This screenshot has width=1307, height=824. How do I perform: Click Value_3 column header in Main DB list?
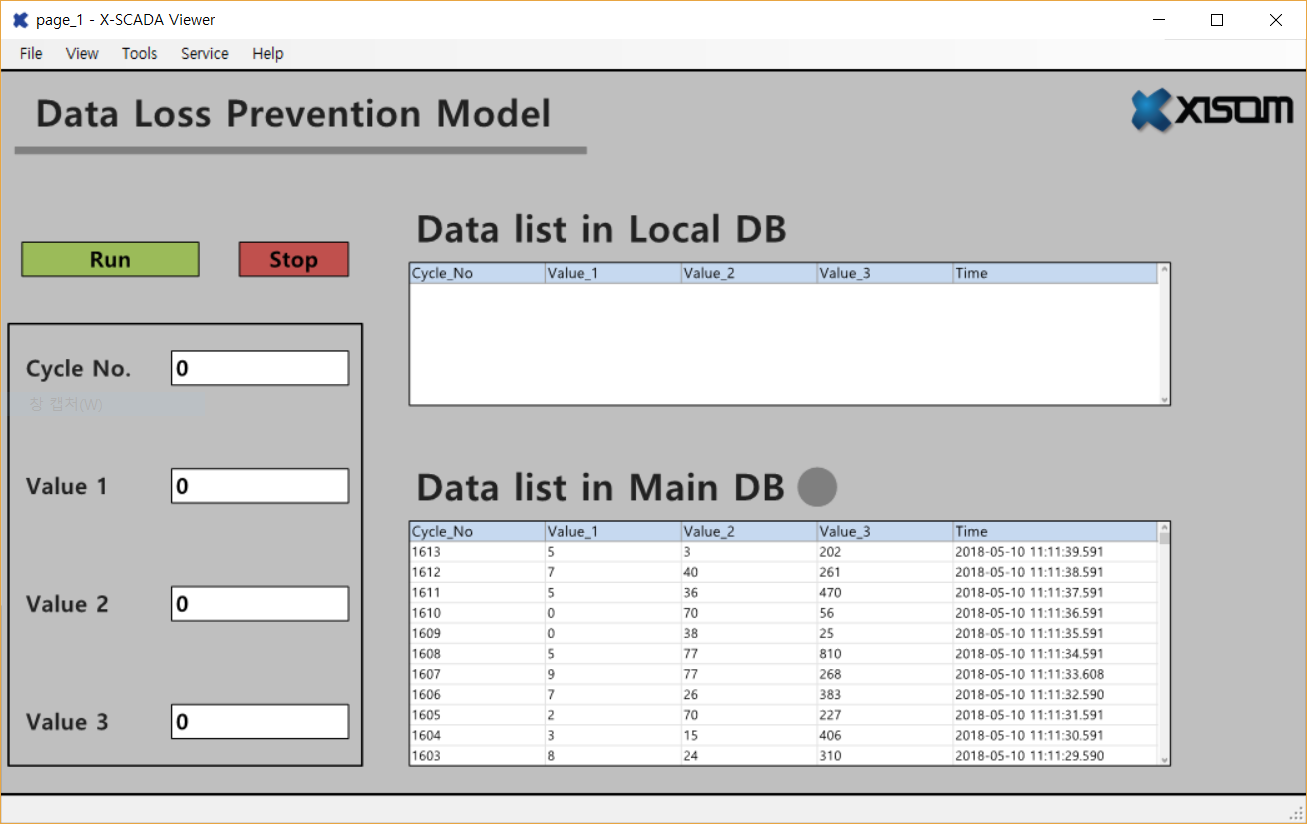pyautogui.click(x=885, y=532)
